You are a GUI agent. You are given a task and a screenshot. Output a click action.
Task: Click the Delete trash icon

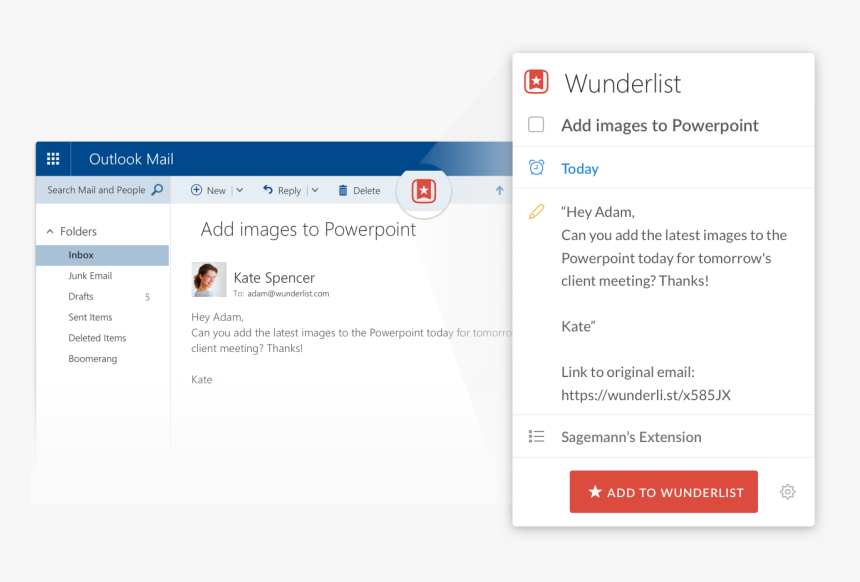(x=343, y=190)
